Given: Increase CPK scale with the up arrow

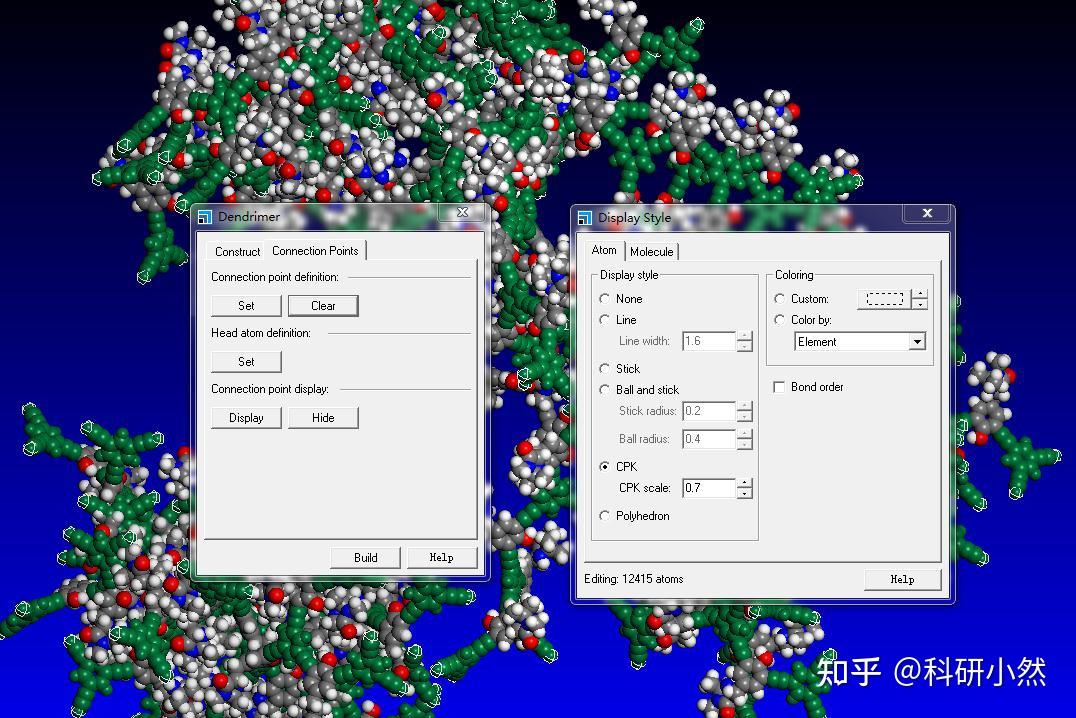Looking at the screenshot, I should 744,484.
